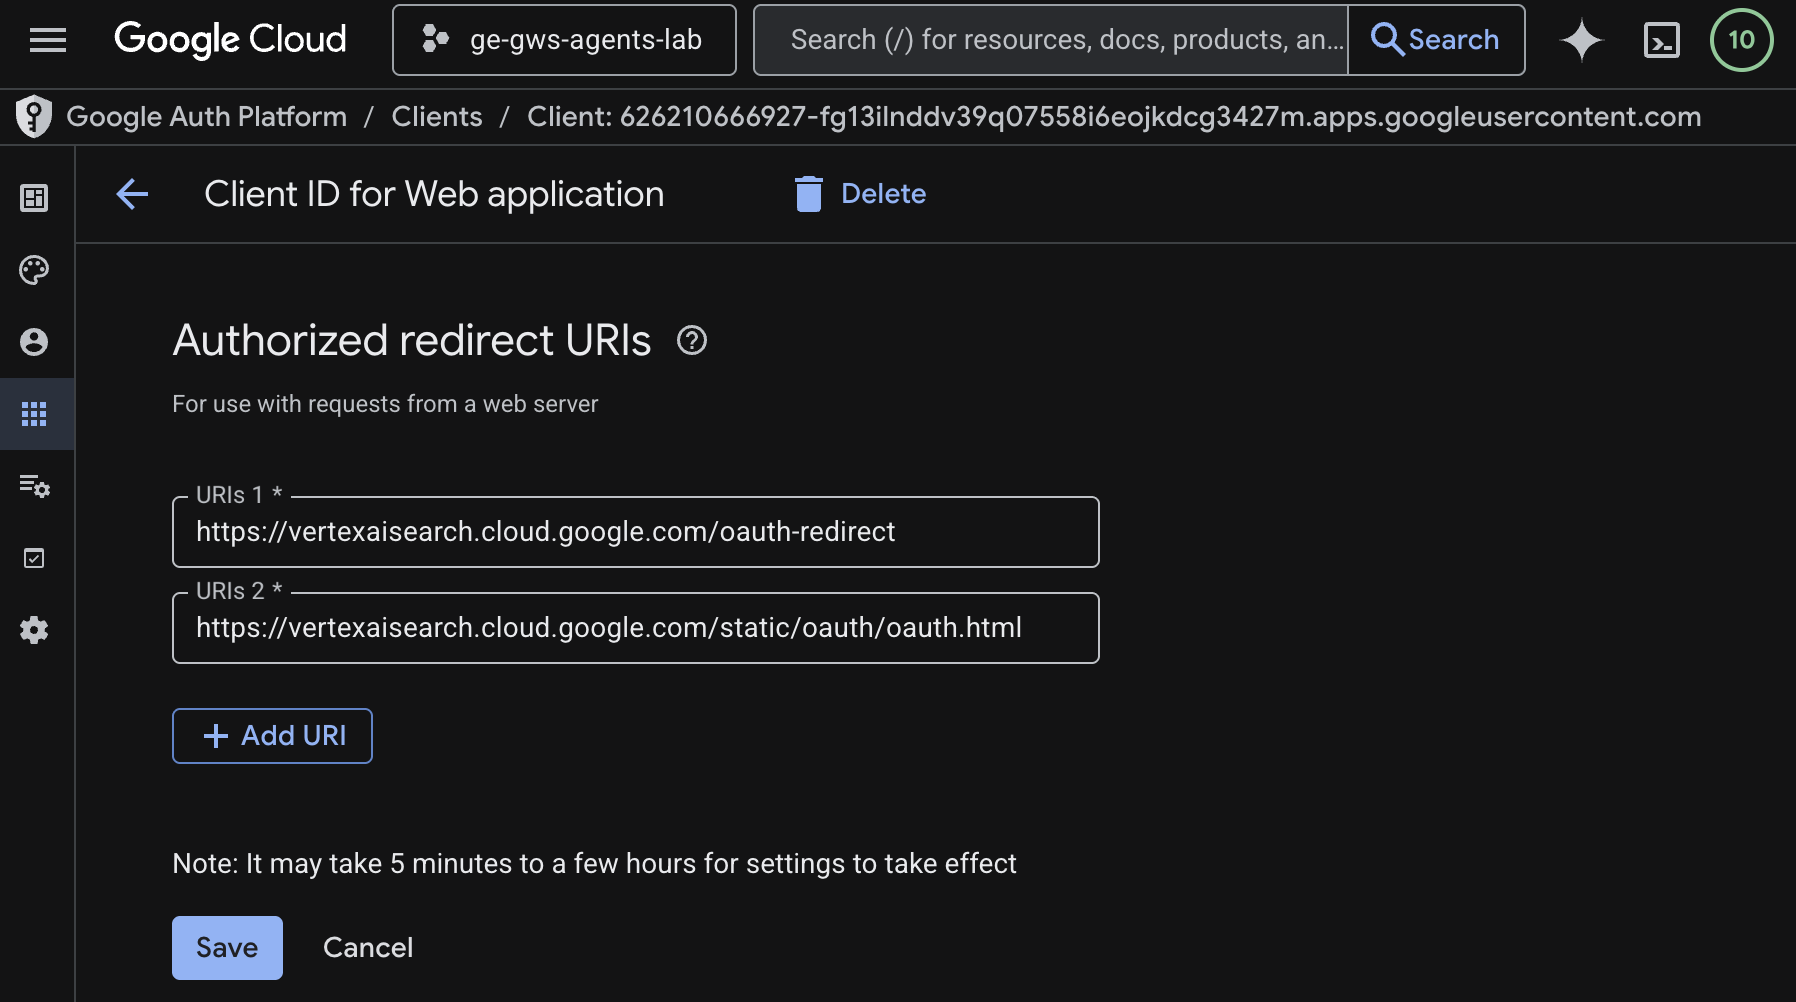Screen dimensions: 1796x1002
Task: Click the Google Auth Platform breadcrumb
Action: tap(206, 117)
